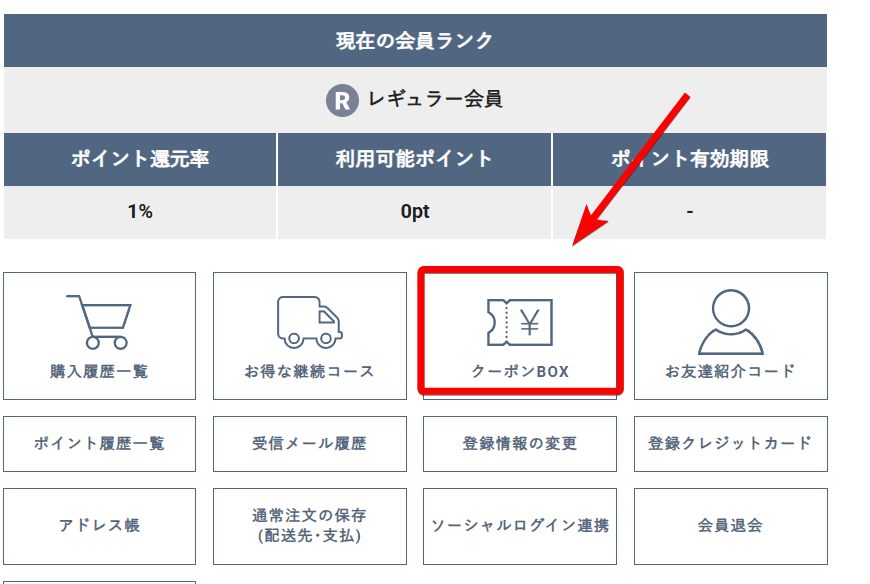Screen dimensions: 870x584
Task: Click the person silhouette icon for friend referral
Action: (x=730, y=320)
